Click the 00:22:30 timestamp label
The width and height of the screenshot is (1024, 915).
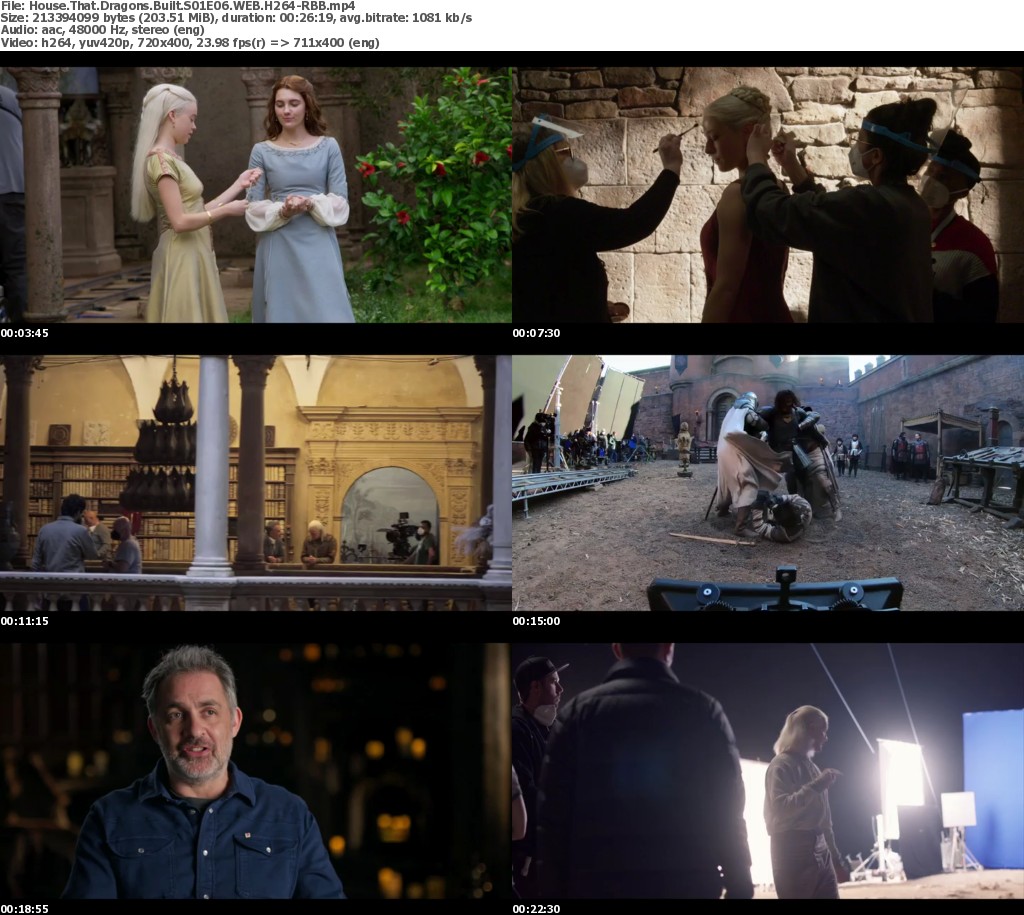(536, 908)
